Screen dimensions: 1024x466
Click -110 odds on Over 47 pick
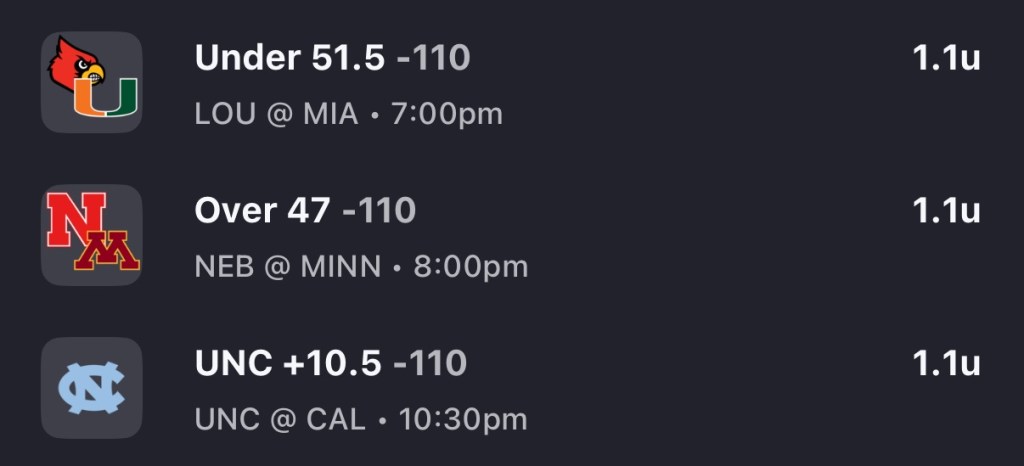tap(379, 210)
